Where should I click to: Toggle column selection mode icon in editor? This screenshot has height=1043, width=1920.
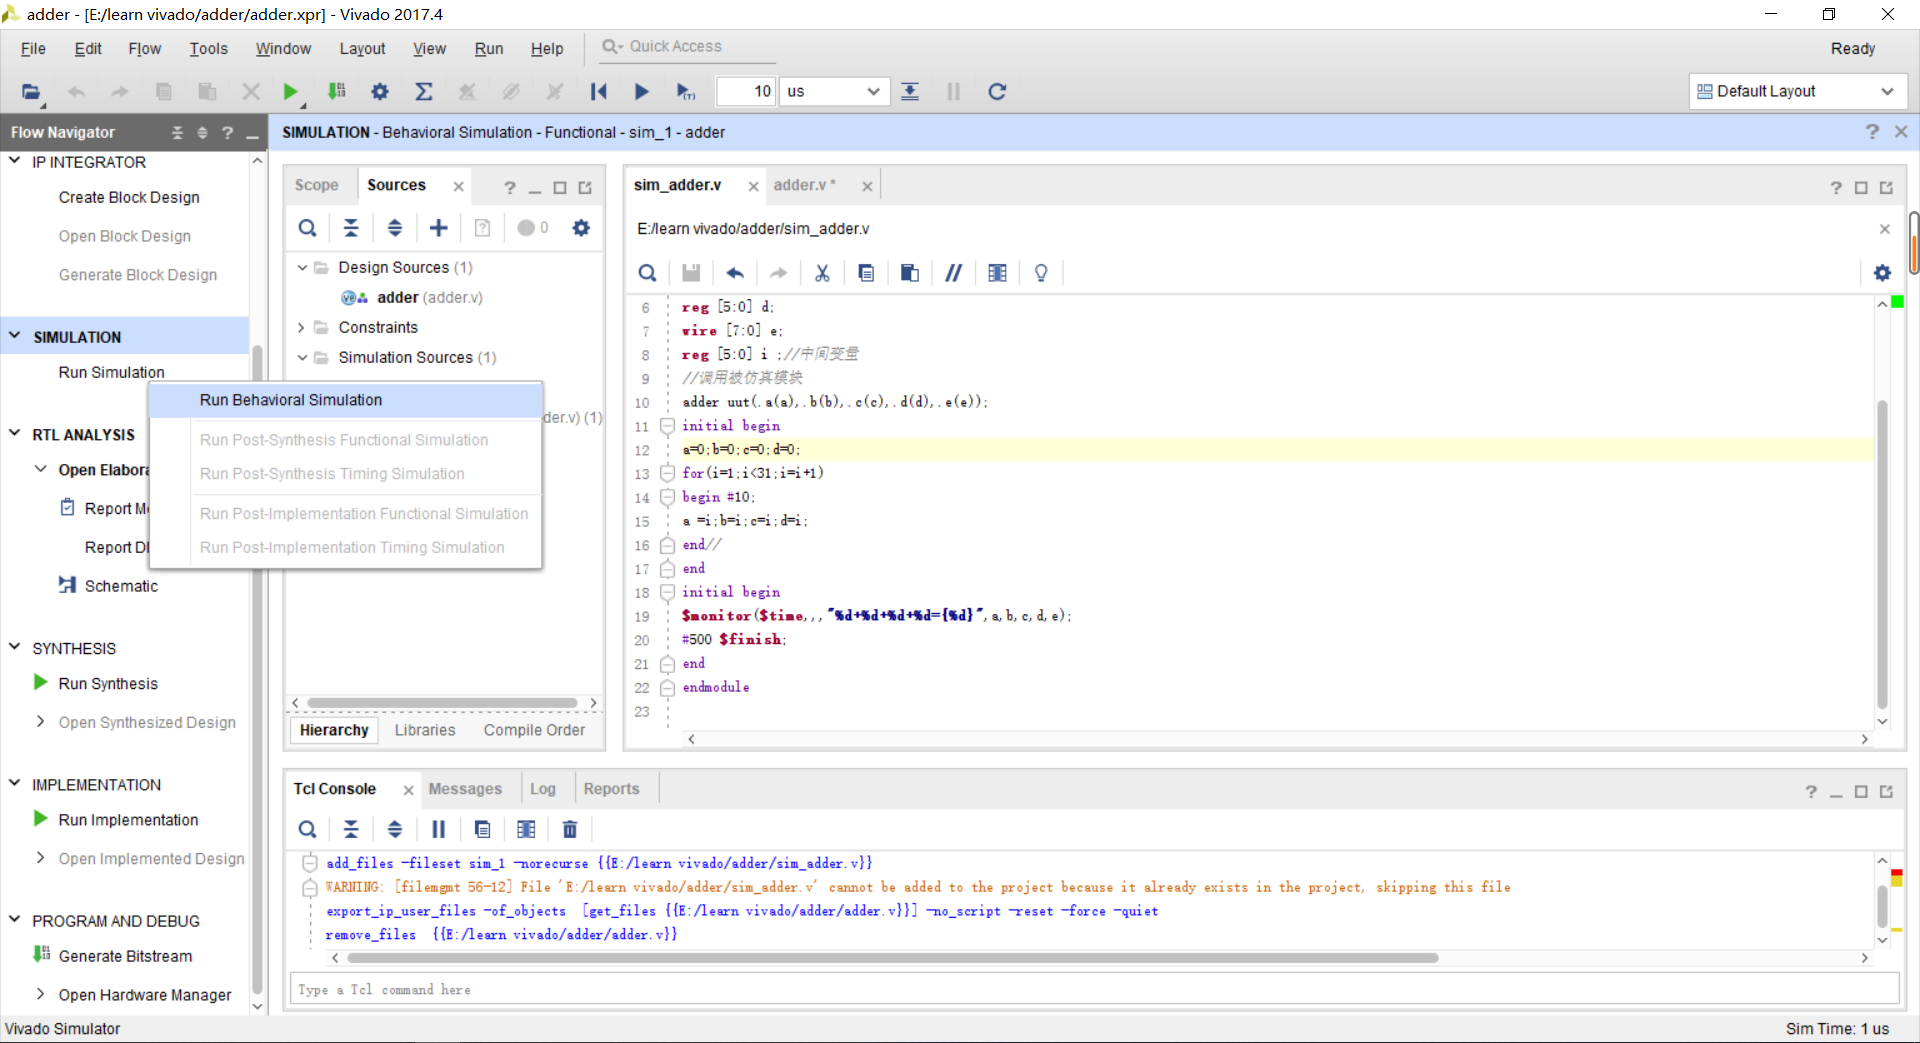point(997,273)
